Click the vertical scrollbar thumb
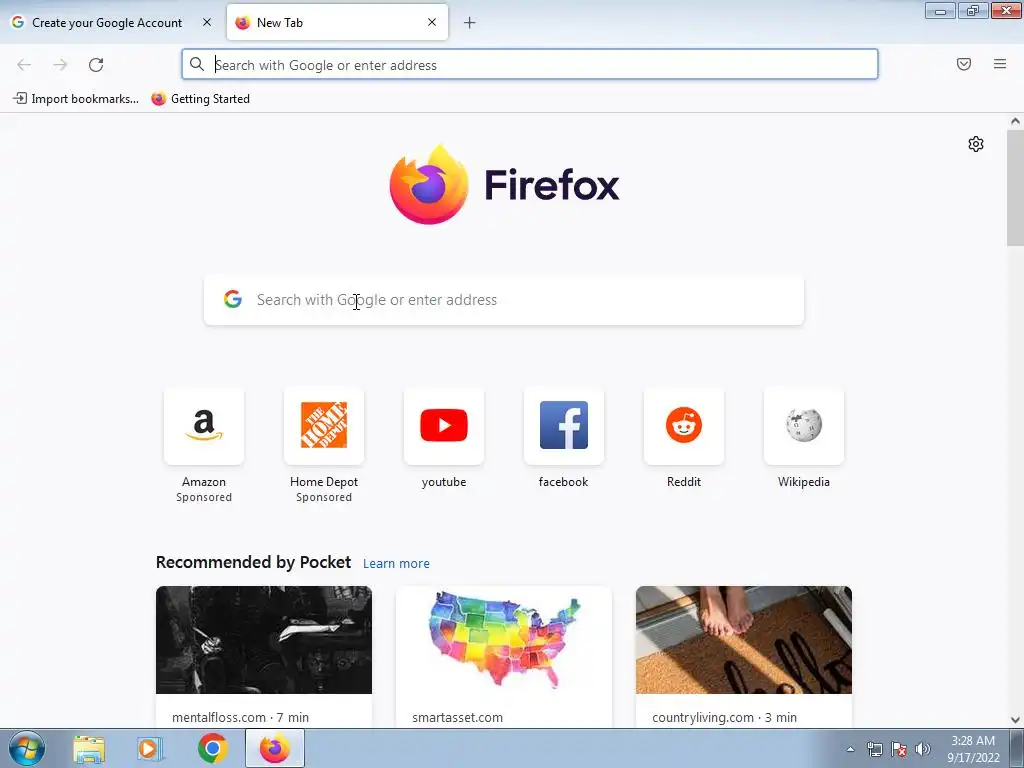Screen dimensions: 1024x768 click(1015, 188)
